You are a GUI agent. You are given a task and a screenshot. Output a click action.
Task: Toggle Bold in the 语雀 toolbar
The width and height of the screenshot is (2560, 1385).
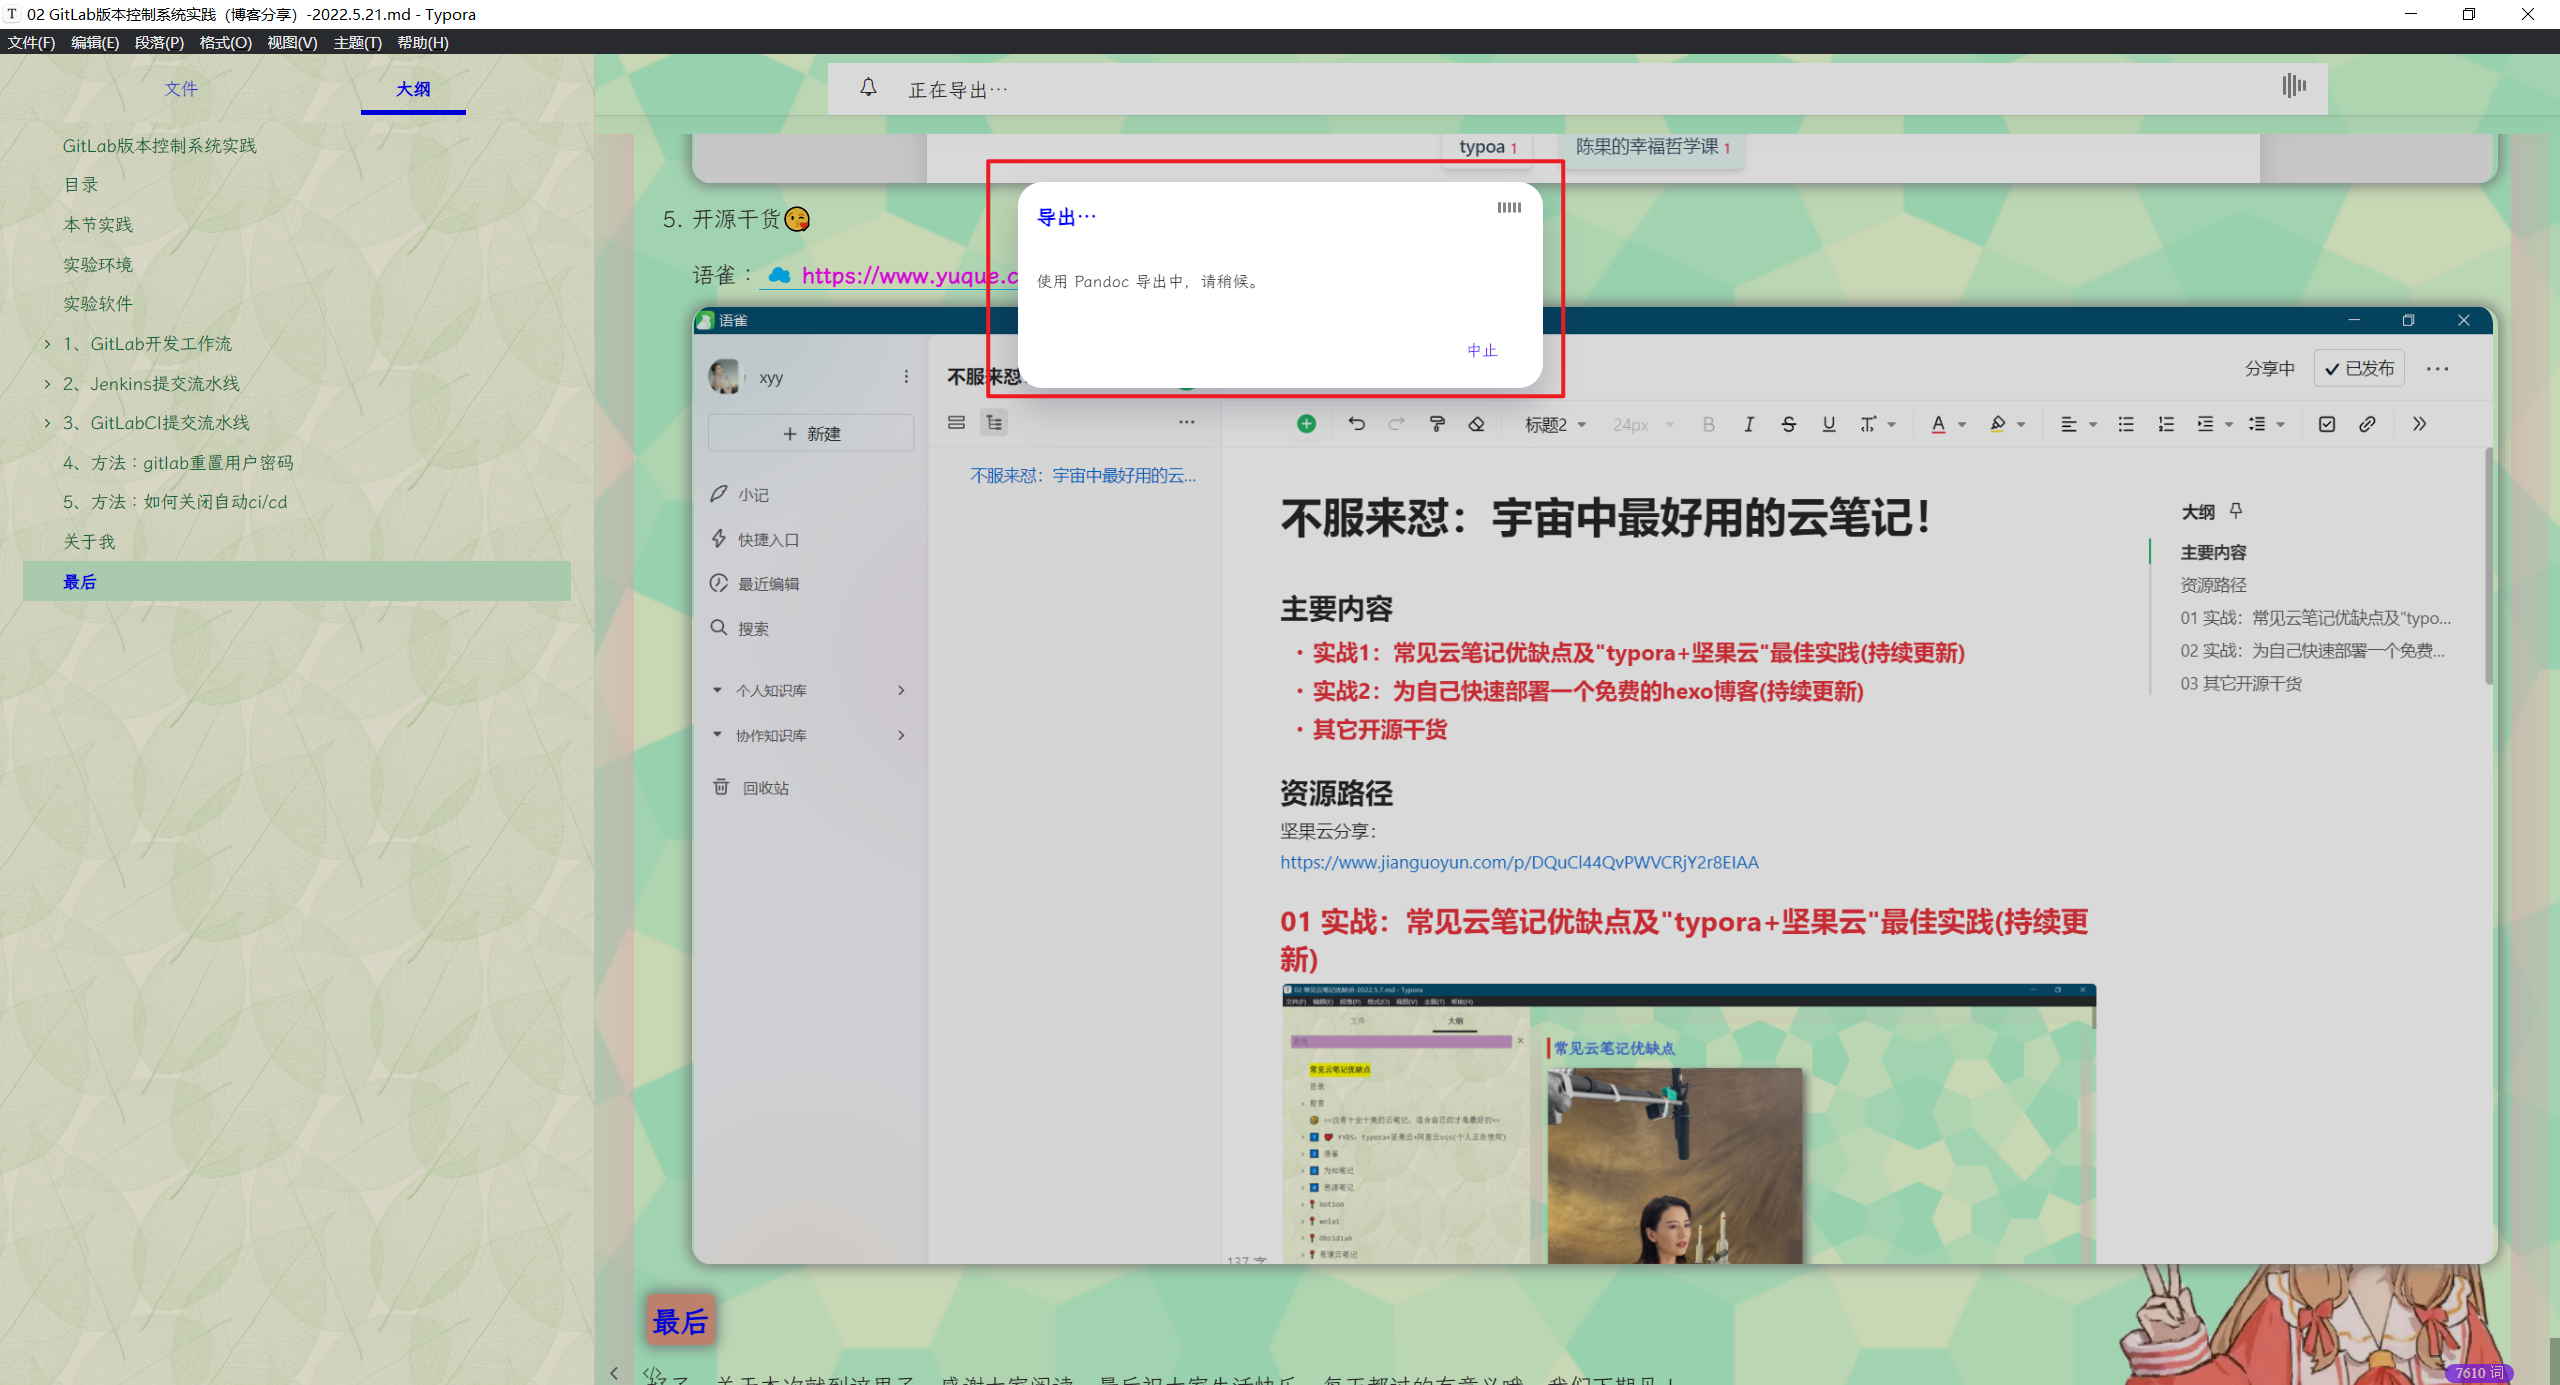pos(1709,424)
